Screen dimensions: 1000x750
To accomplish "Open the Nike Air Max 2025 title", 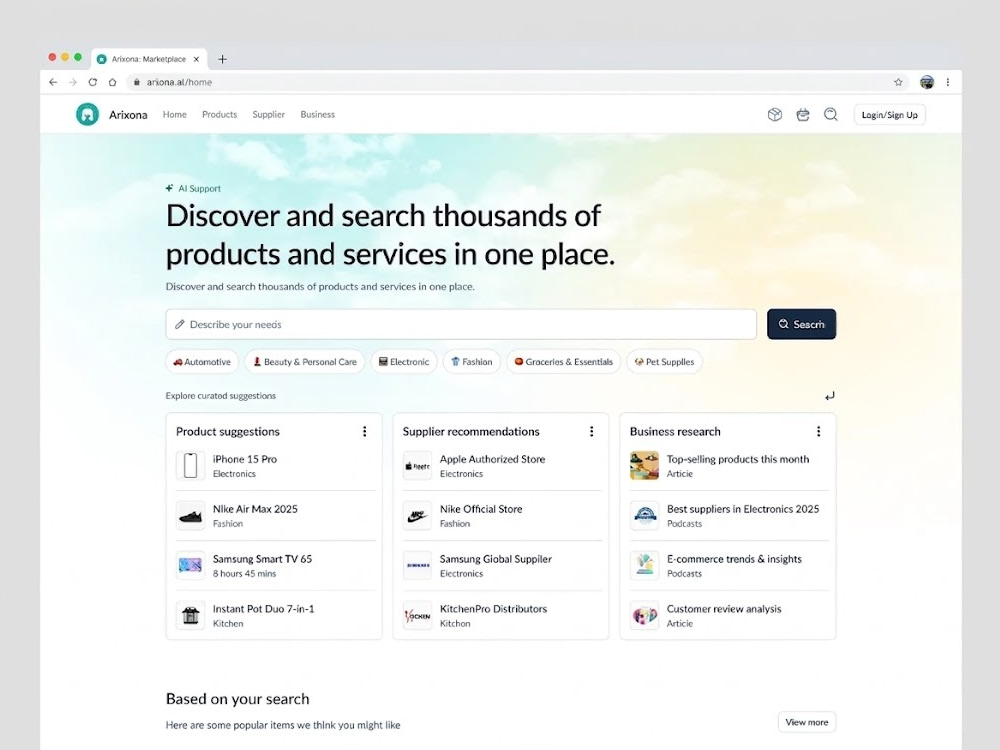I will (x=255, y=509).
